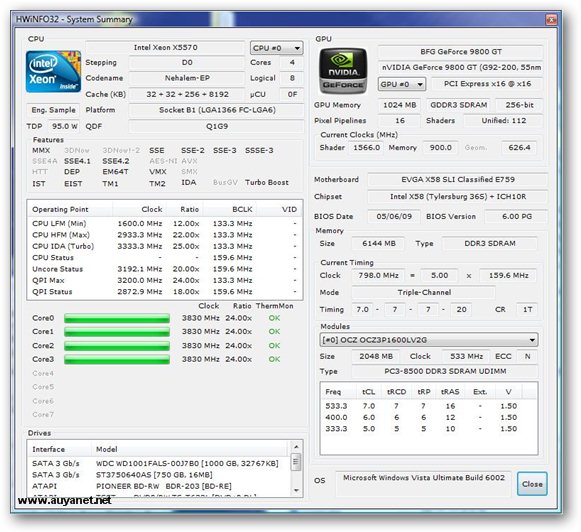This screenshot has height=532, width=581.
Task: Click the drives list scrollbar thumb
Action: (x=296, y=462)
